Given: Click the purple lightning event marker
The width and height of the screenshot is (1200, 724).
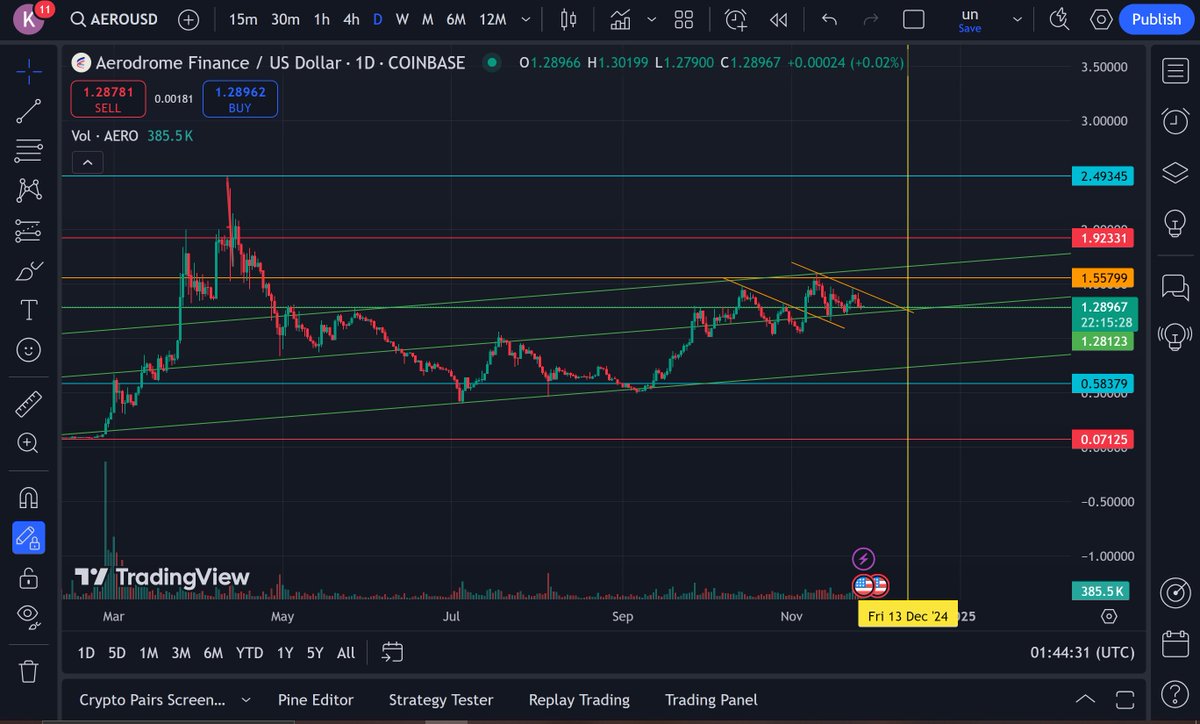Looking at the screenshot, I should coord(864,559).
